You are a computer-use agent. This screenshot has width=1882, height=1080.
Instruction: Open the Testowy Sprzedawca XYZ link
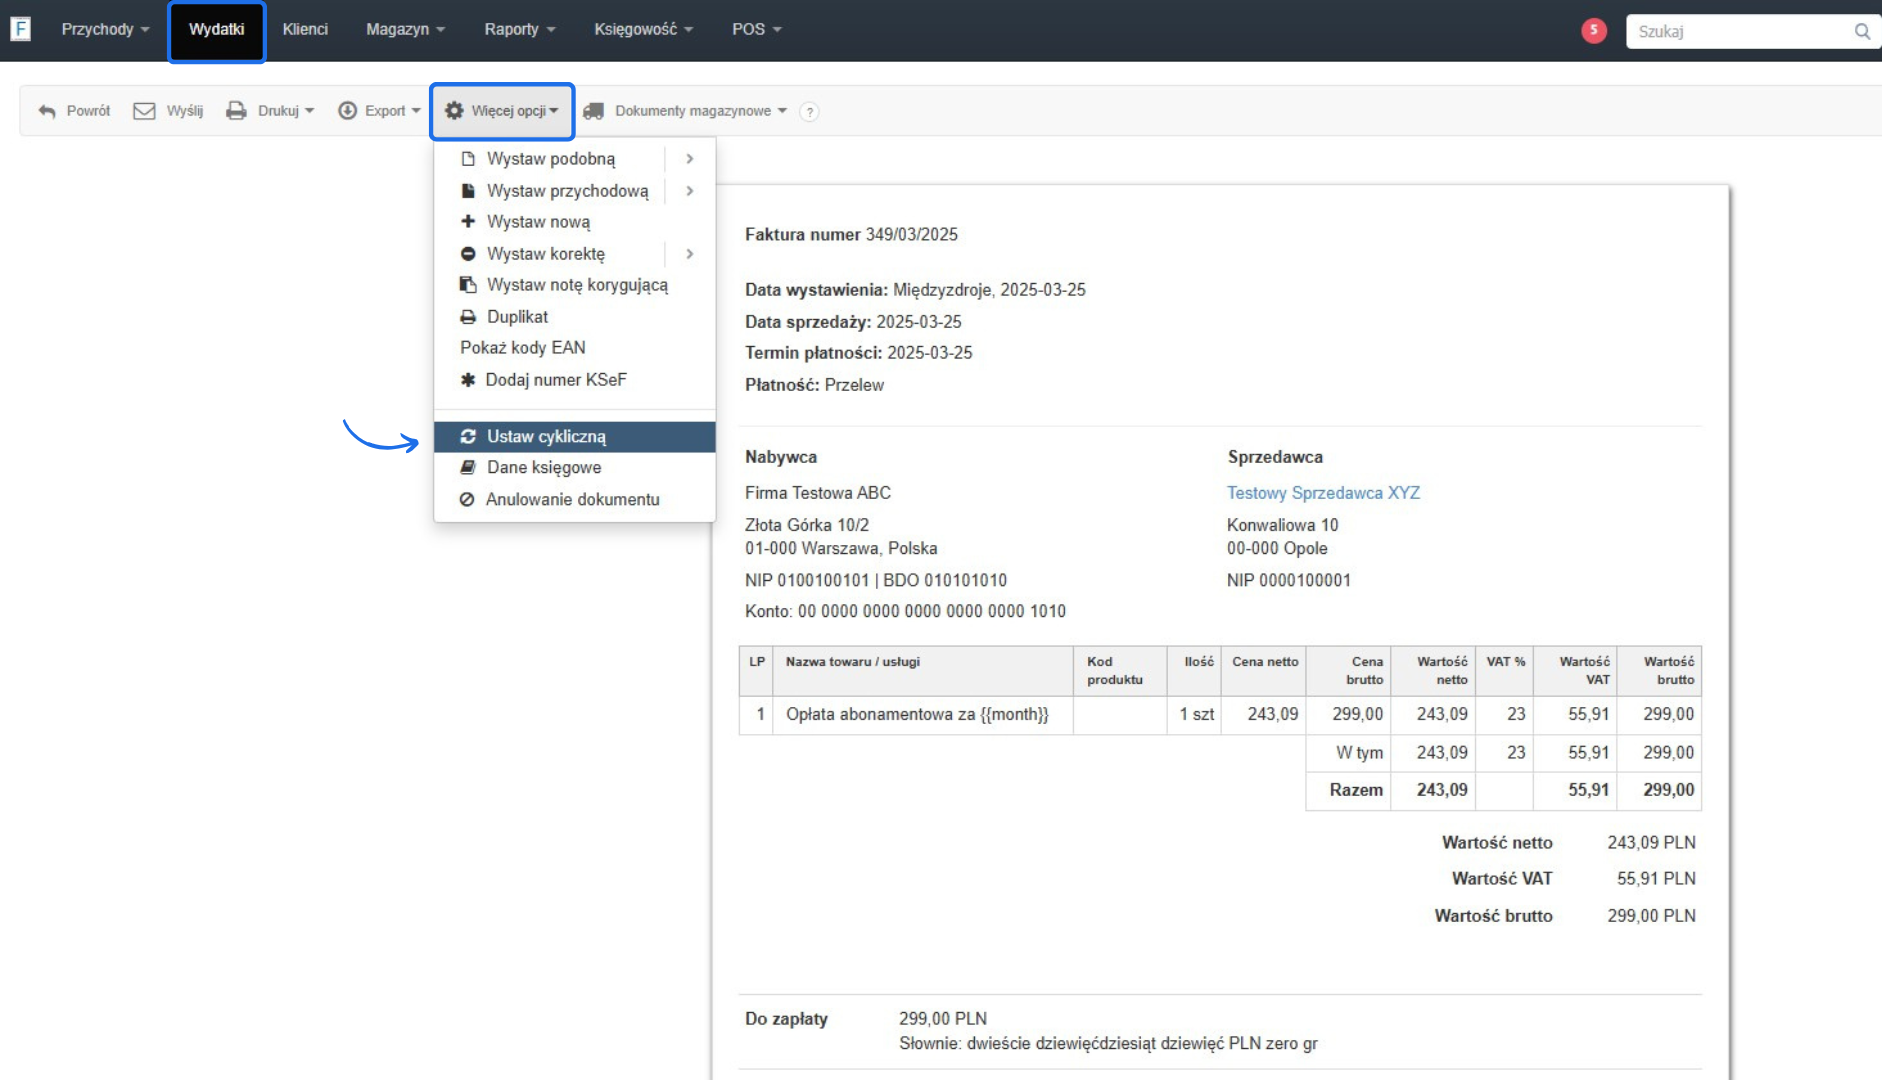point(1323,493)
